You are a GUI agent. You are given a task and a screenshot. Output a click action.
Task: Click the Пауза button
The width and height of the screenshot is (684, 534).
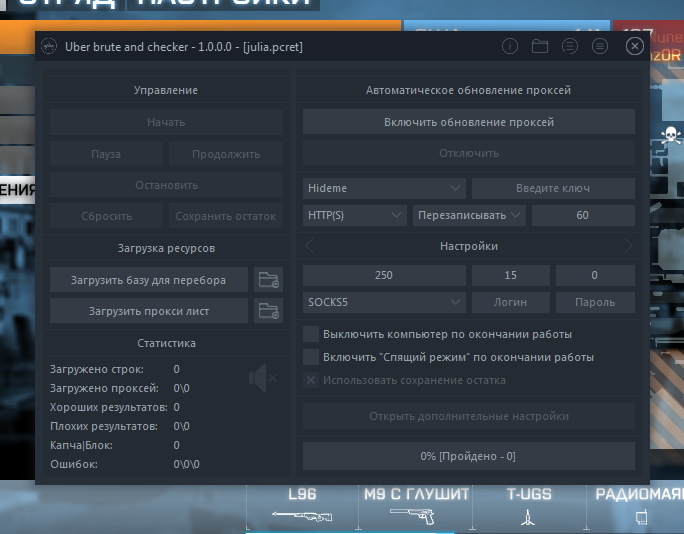click(x=106, y=154)
